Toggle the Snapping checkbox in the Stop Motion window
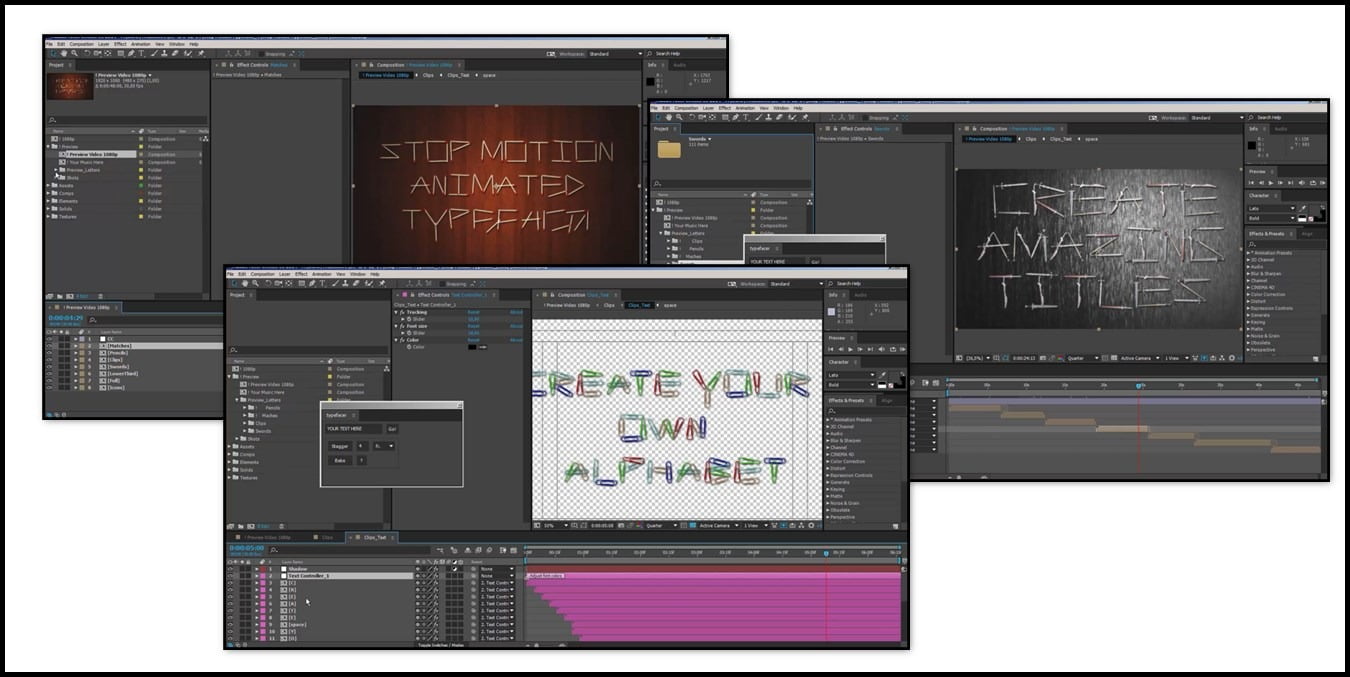The width and height of the screenshot is (1350, 677). tap(261, 53)
